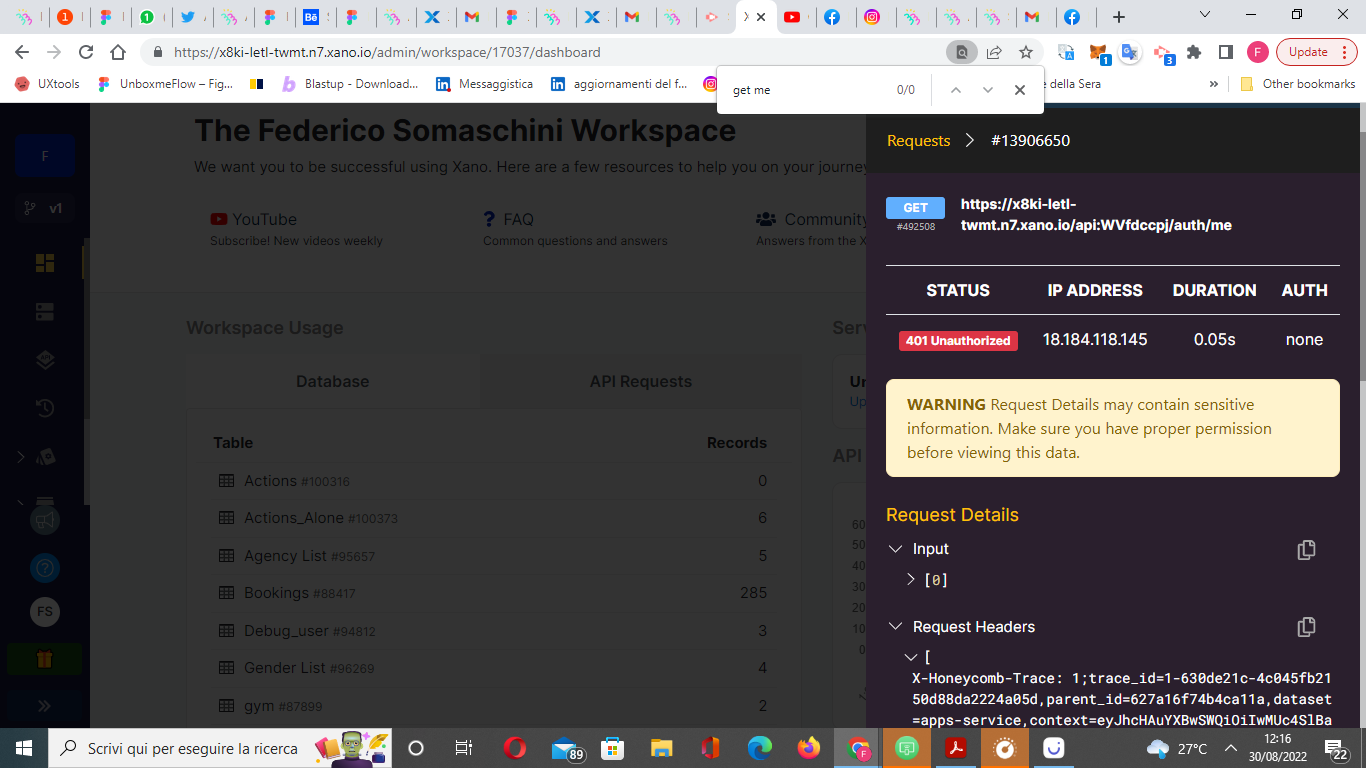Open the blue help question mark icon
The width and height of the screenshot is (1366, 768).
tap(45, 568)
